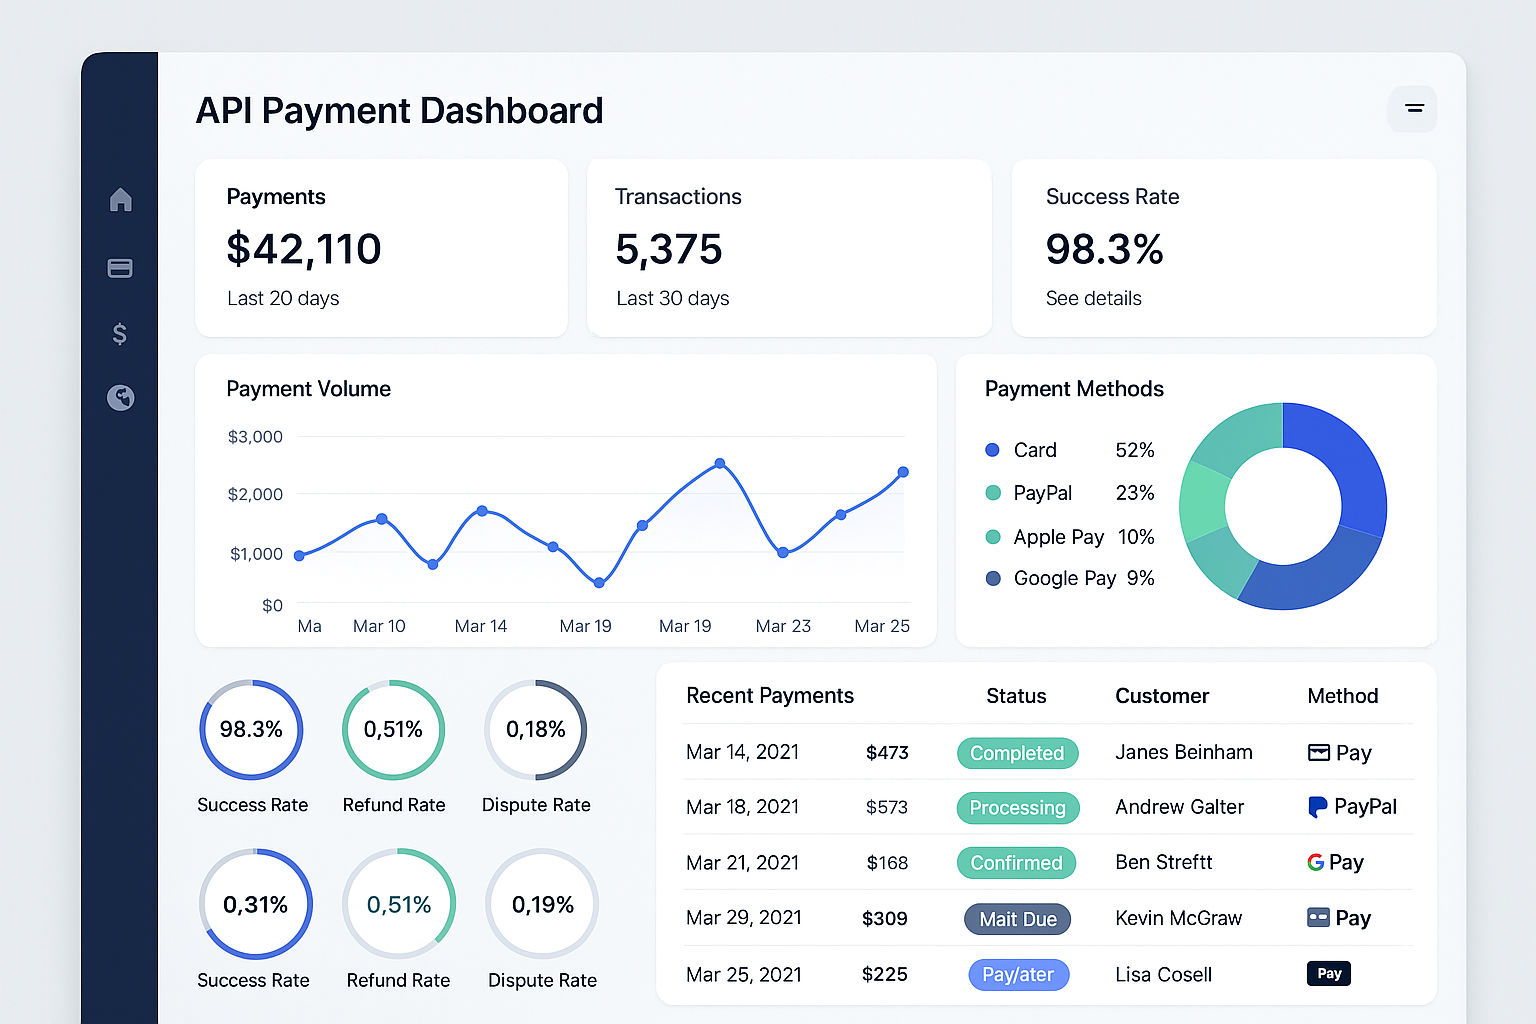This screenshot has width=1536, height=1024.
Task: Select the globe icon in the sidebar
Action: click(x=120, y=397)
